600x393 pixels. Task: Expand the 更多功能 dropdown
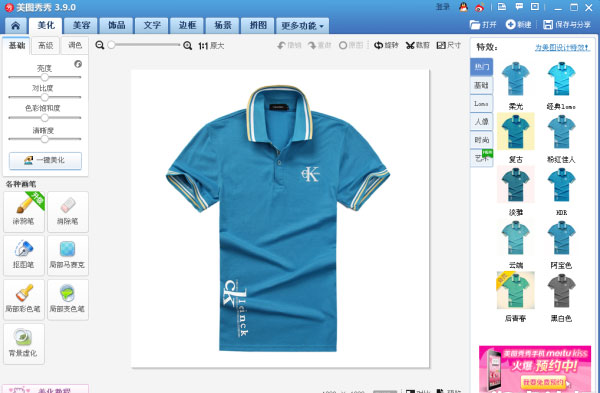coord(302,26)
